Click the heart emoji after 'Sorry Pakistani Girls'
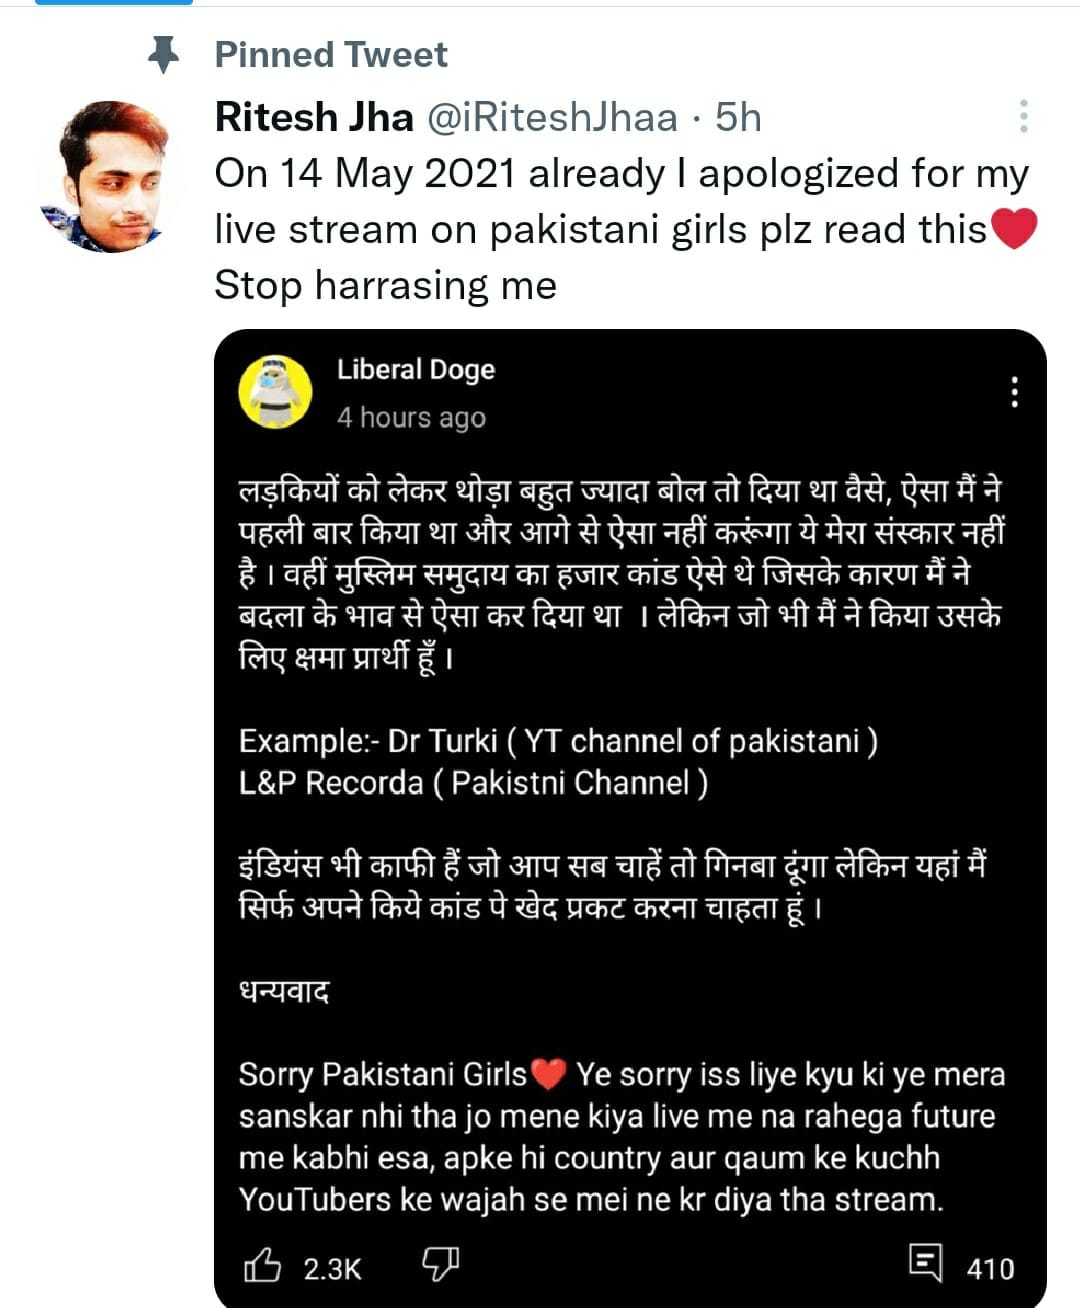The width and height of the screenshot is (1080, 1308). [x=549, y=1075]
